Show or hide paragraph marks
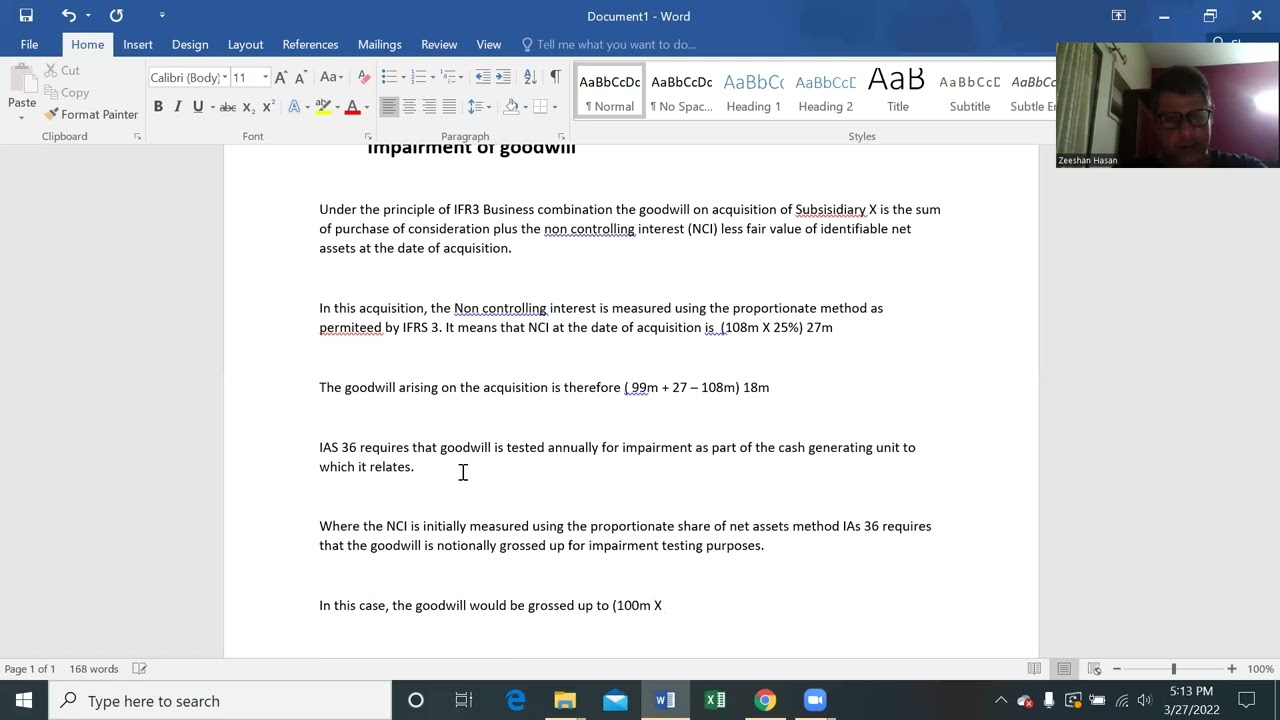The width and height of the screenshot is (1280, 720). [x=555, y=77]
